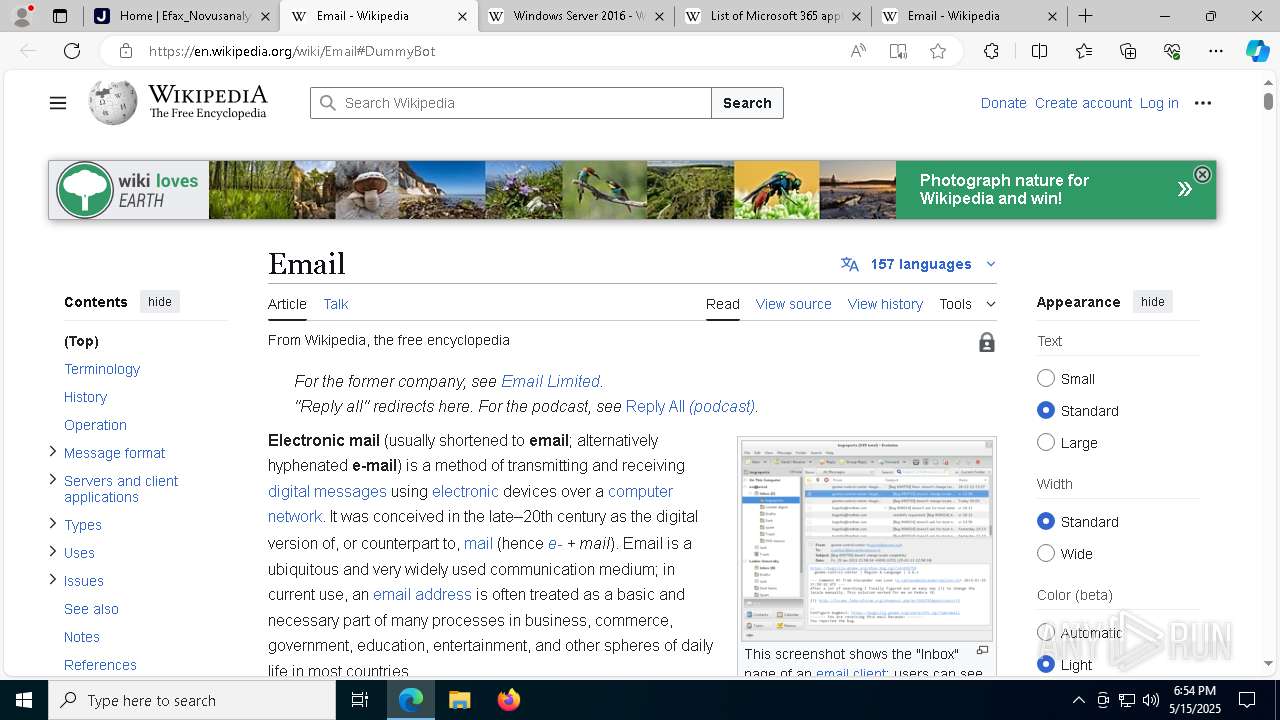Open Immersive Reader in address bar
The height and width of the screenshot is (720, 1280).
coord(898,51)
